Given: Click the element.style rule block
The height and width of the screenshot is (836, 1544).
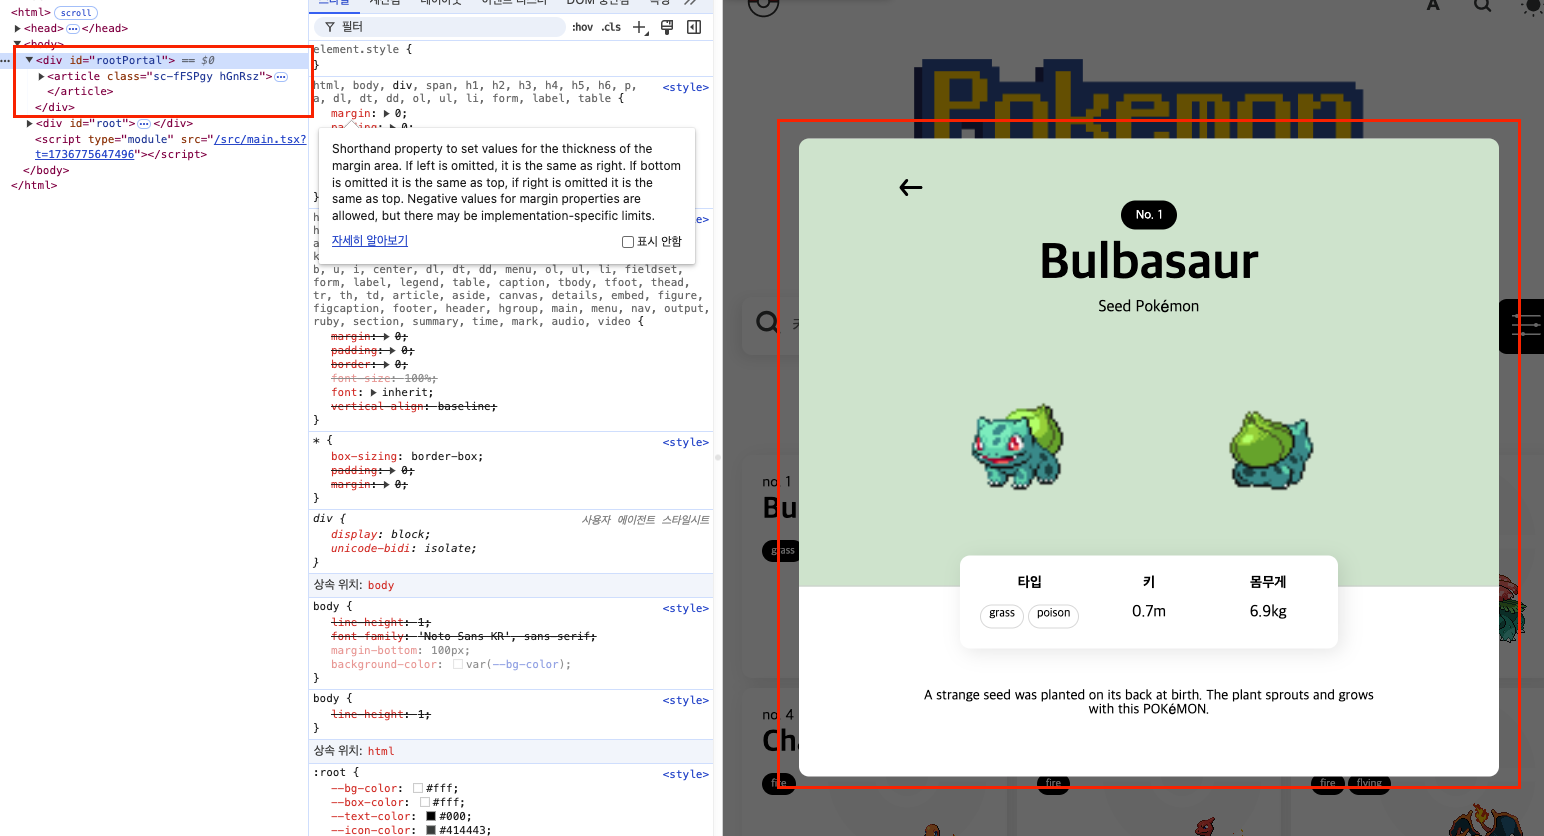Looking at the screenshot, I should coord(512,57).
